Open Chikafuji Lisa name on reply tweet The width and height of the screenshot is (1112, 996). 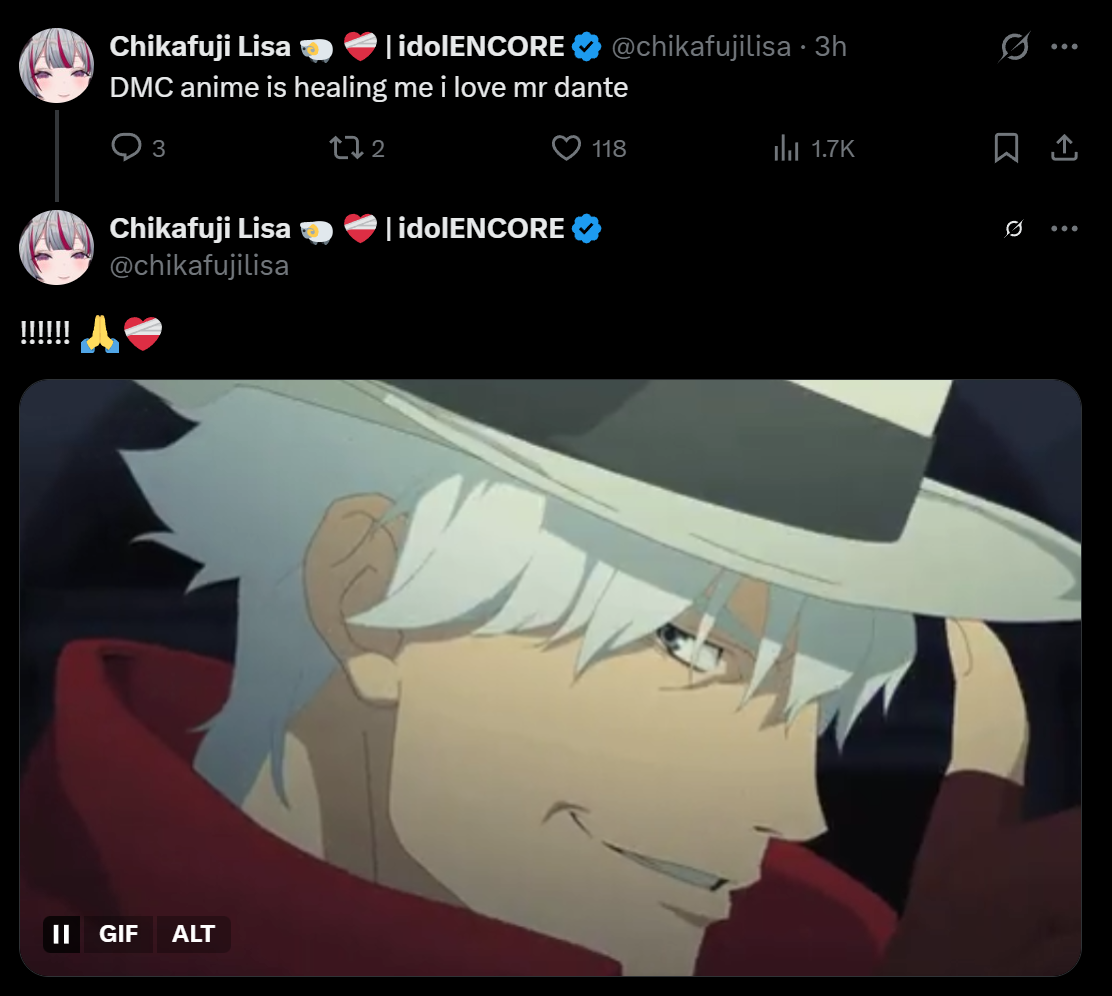pyautogui.click(x=200, y=228)
